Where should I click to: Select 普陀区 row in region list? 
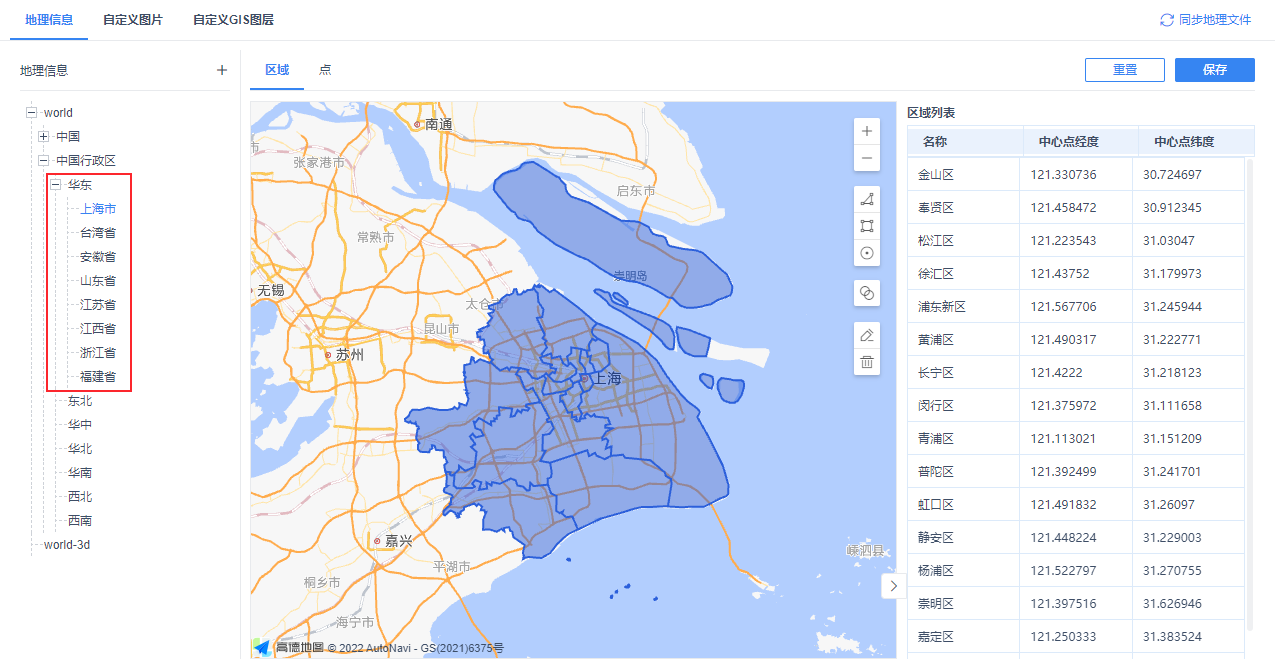tap(1076, 472)
